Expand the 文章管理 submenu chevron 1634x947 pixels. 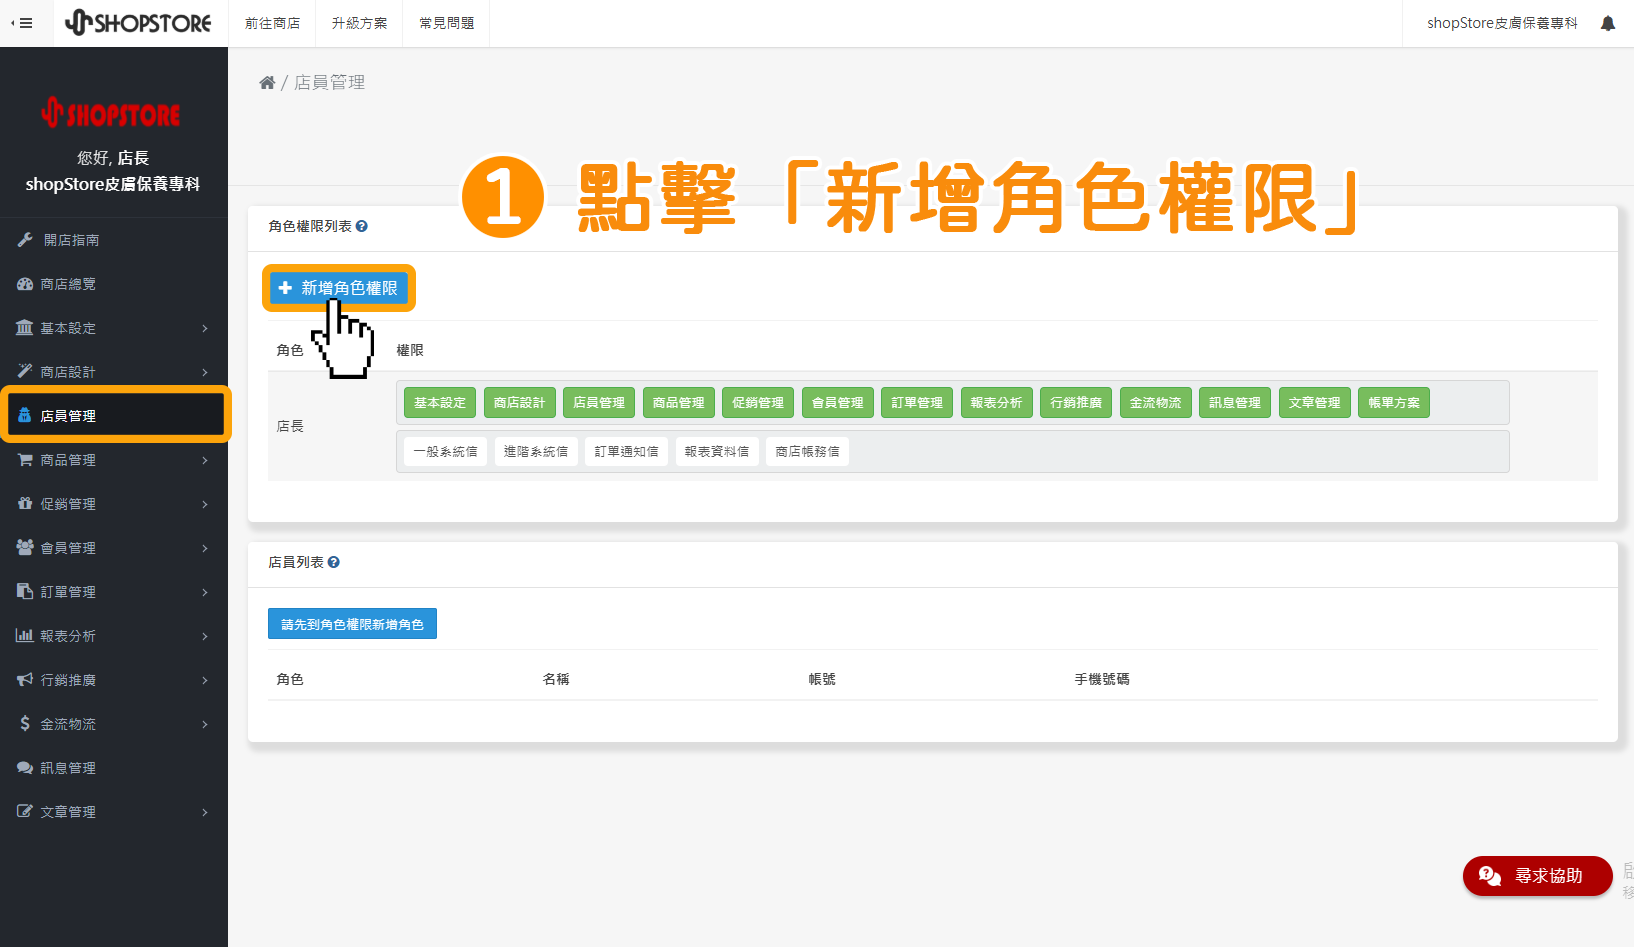[205, 812]
